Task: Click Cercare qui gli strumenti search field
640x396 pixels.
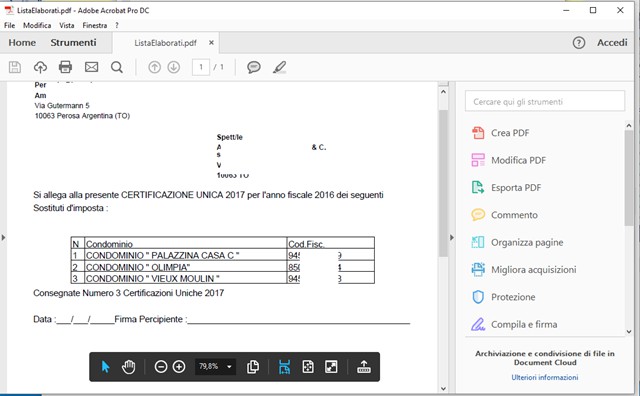Action: tap(545, 101)
